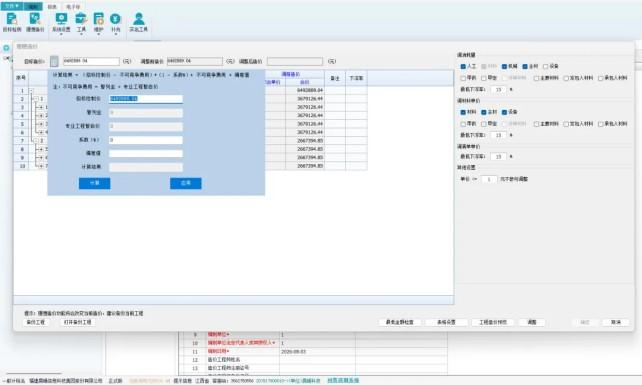Screen dimensions: 642x385
Task: Click the 招标控制价 input field in popup
Action: tap(146, 99)
